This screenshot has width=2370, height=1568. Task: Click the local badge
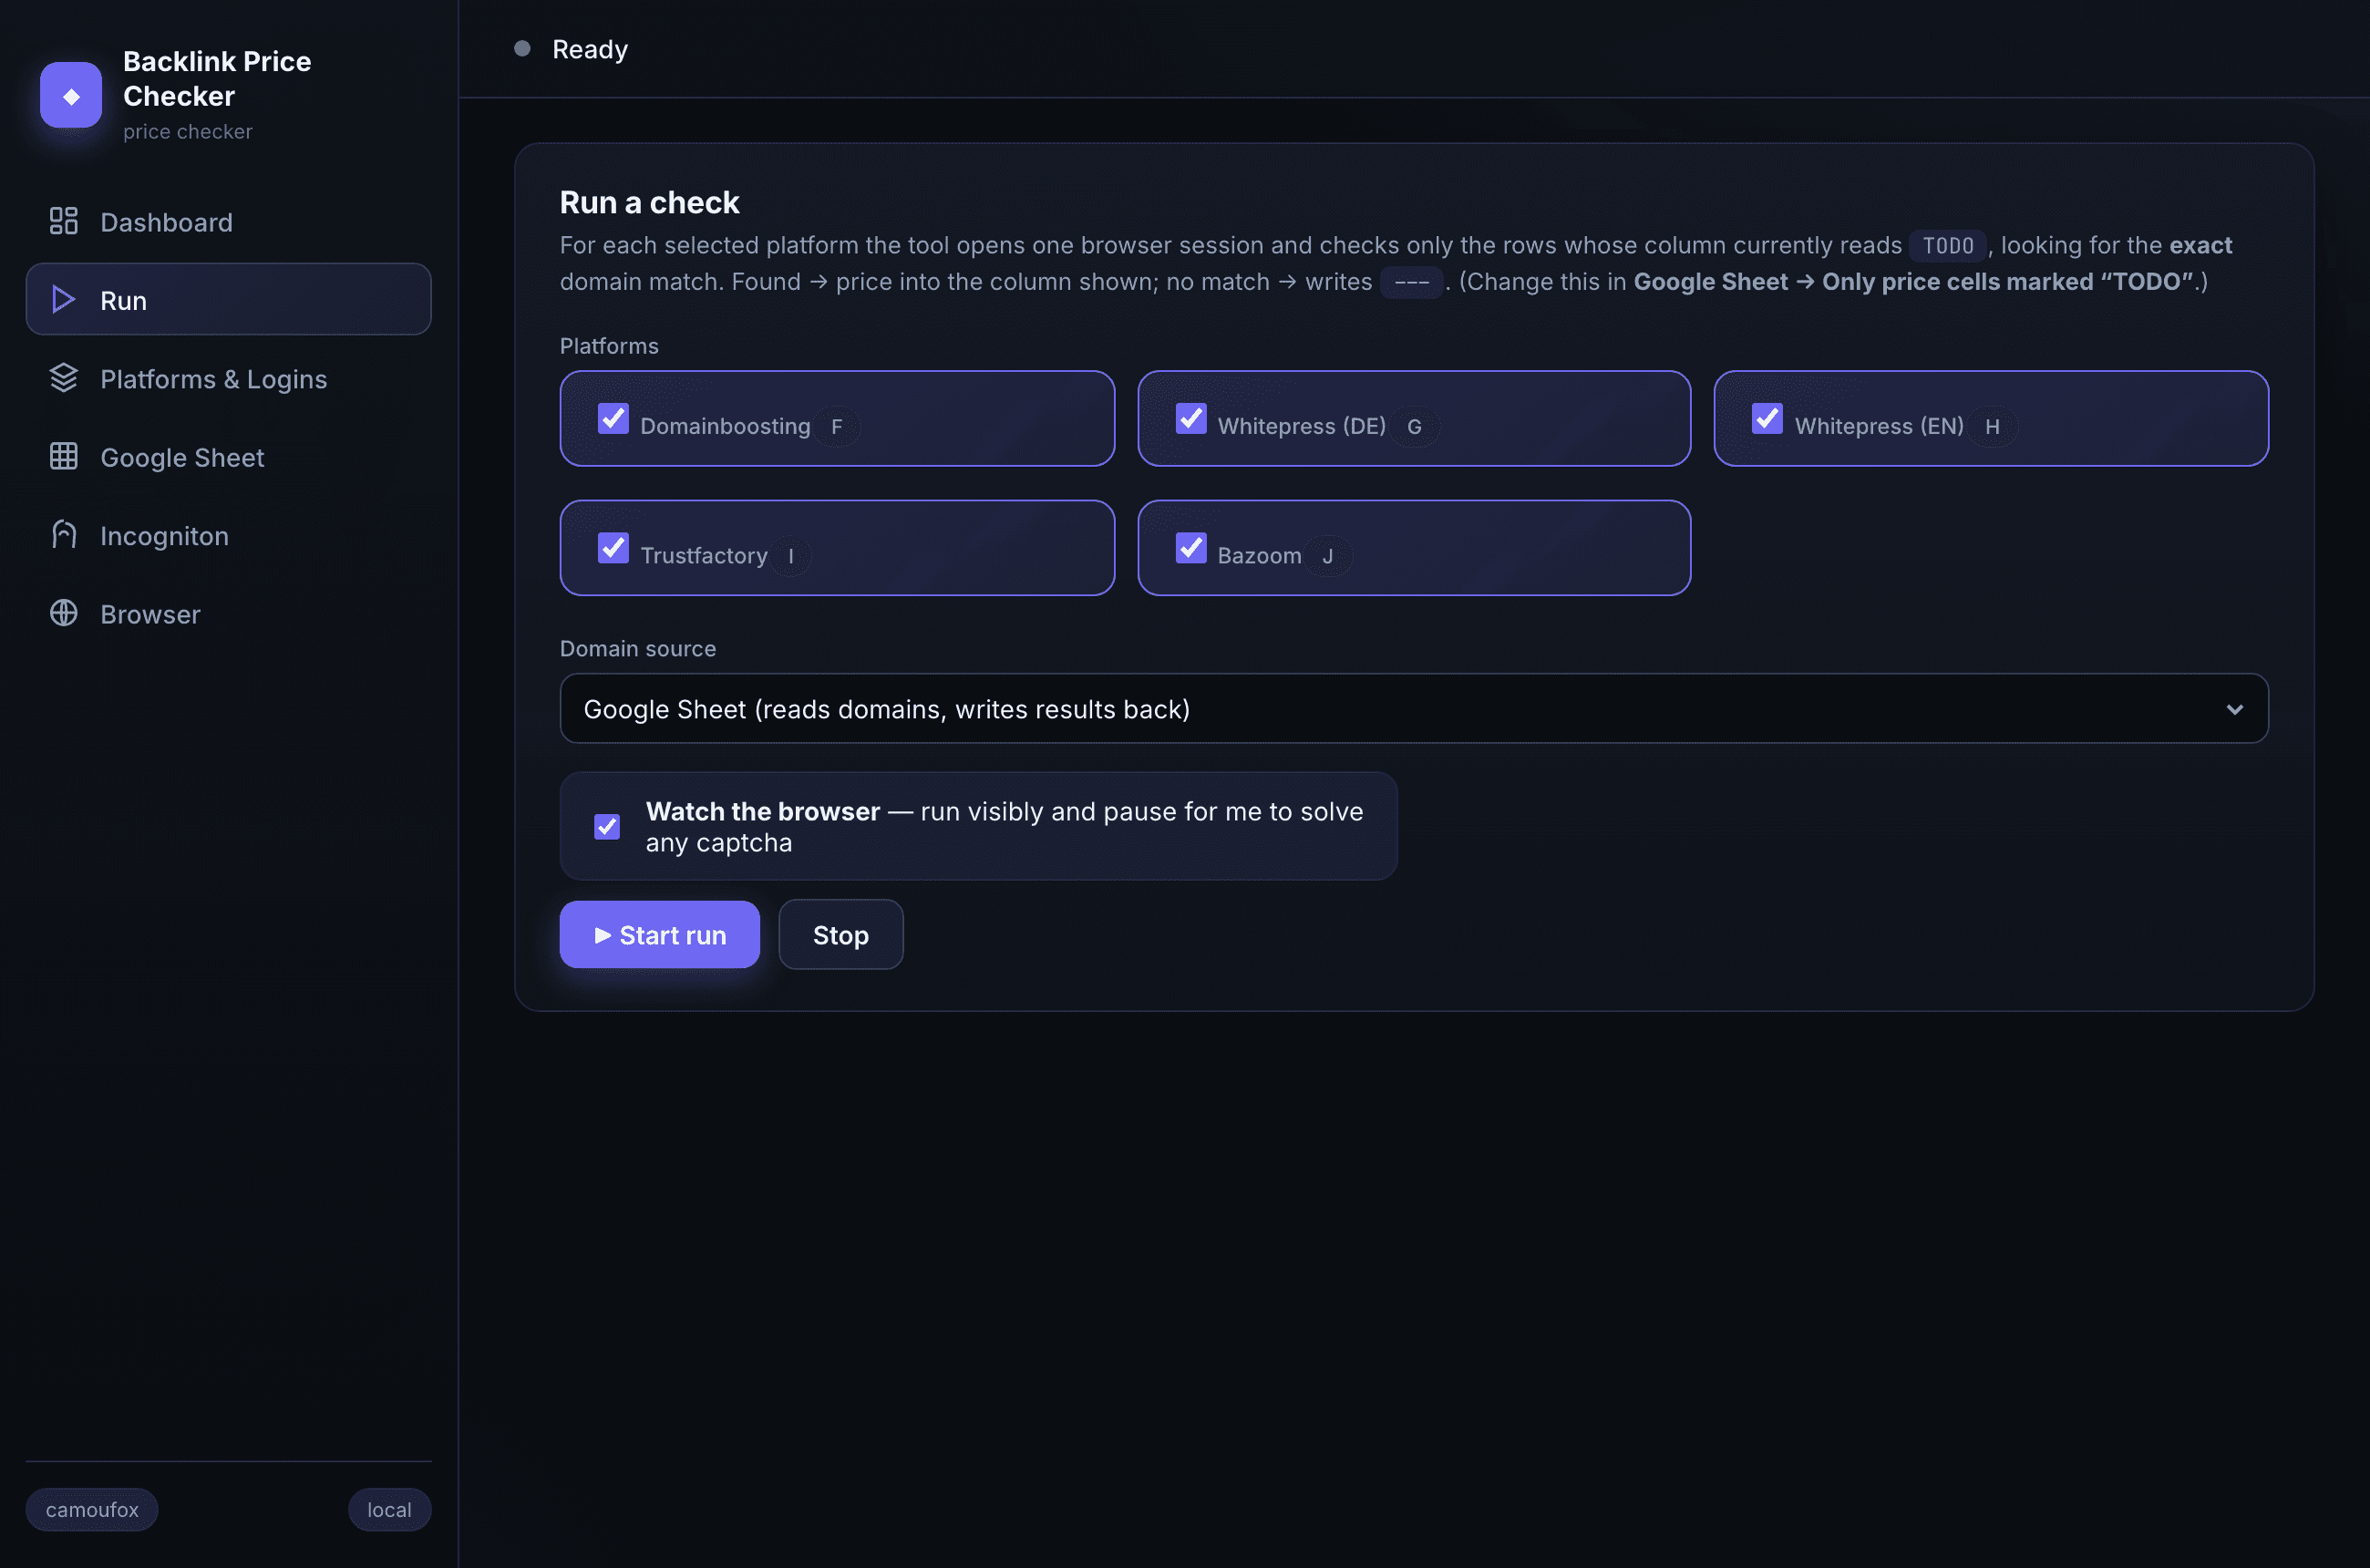389,1508
